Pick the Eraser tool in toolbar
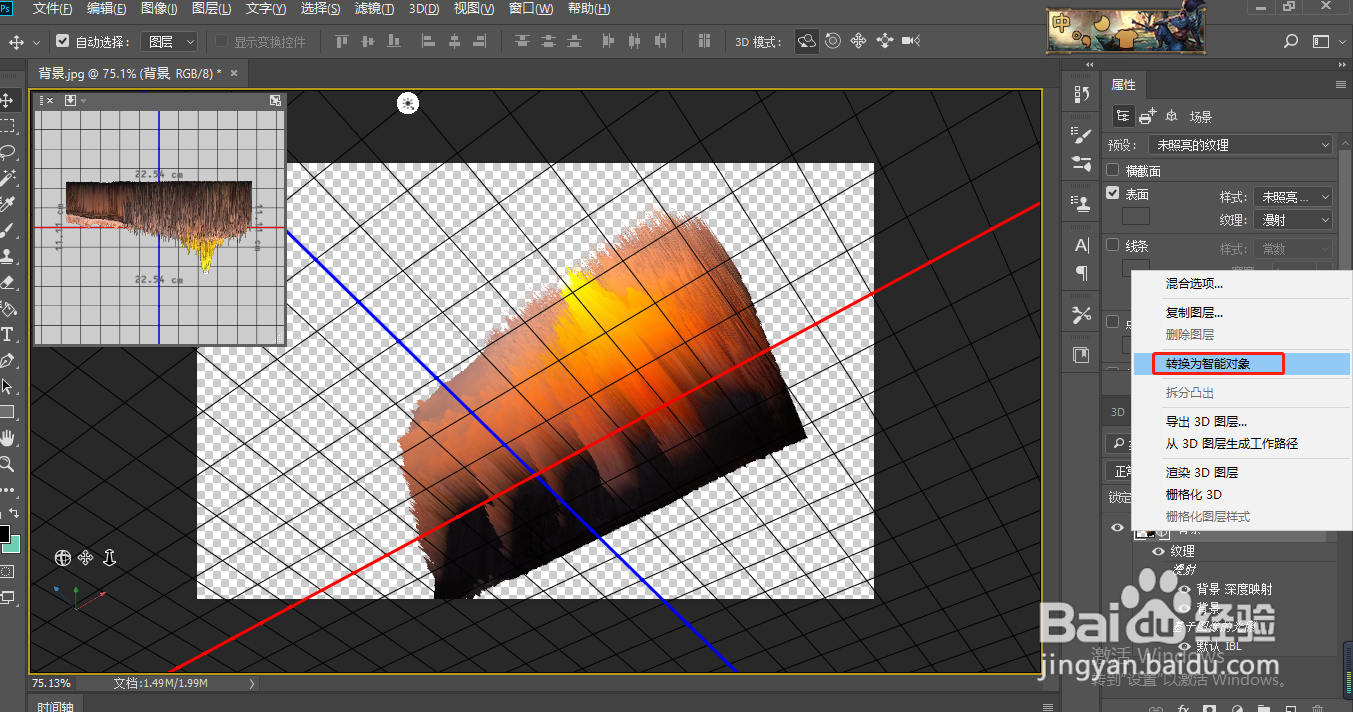This screenshot has width=1353, height=712. 7,283
